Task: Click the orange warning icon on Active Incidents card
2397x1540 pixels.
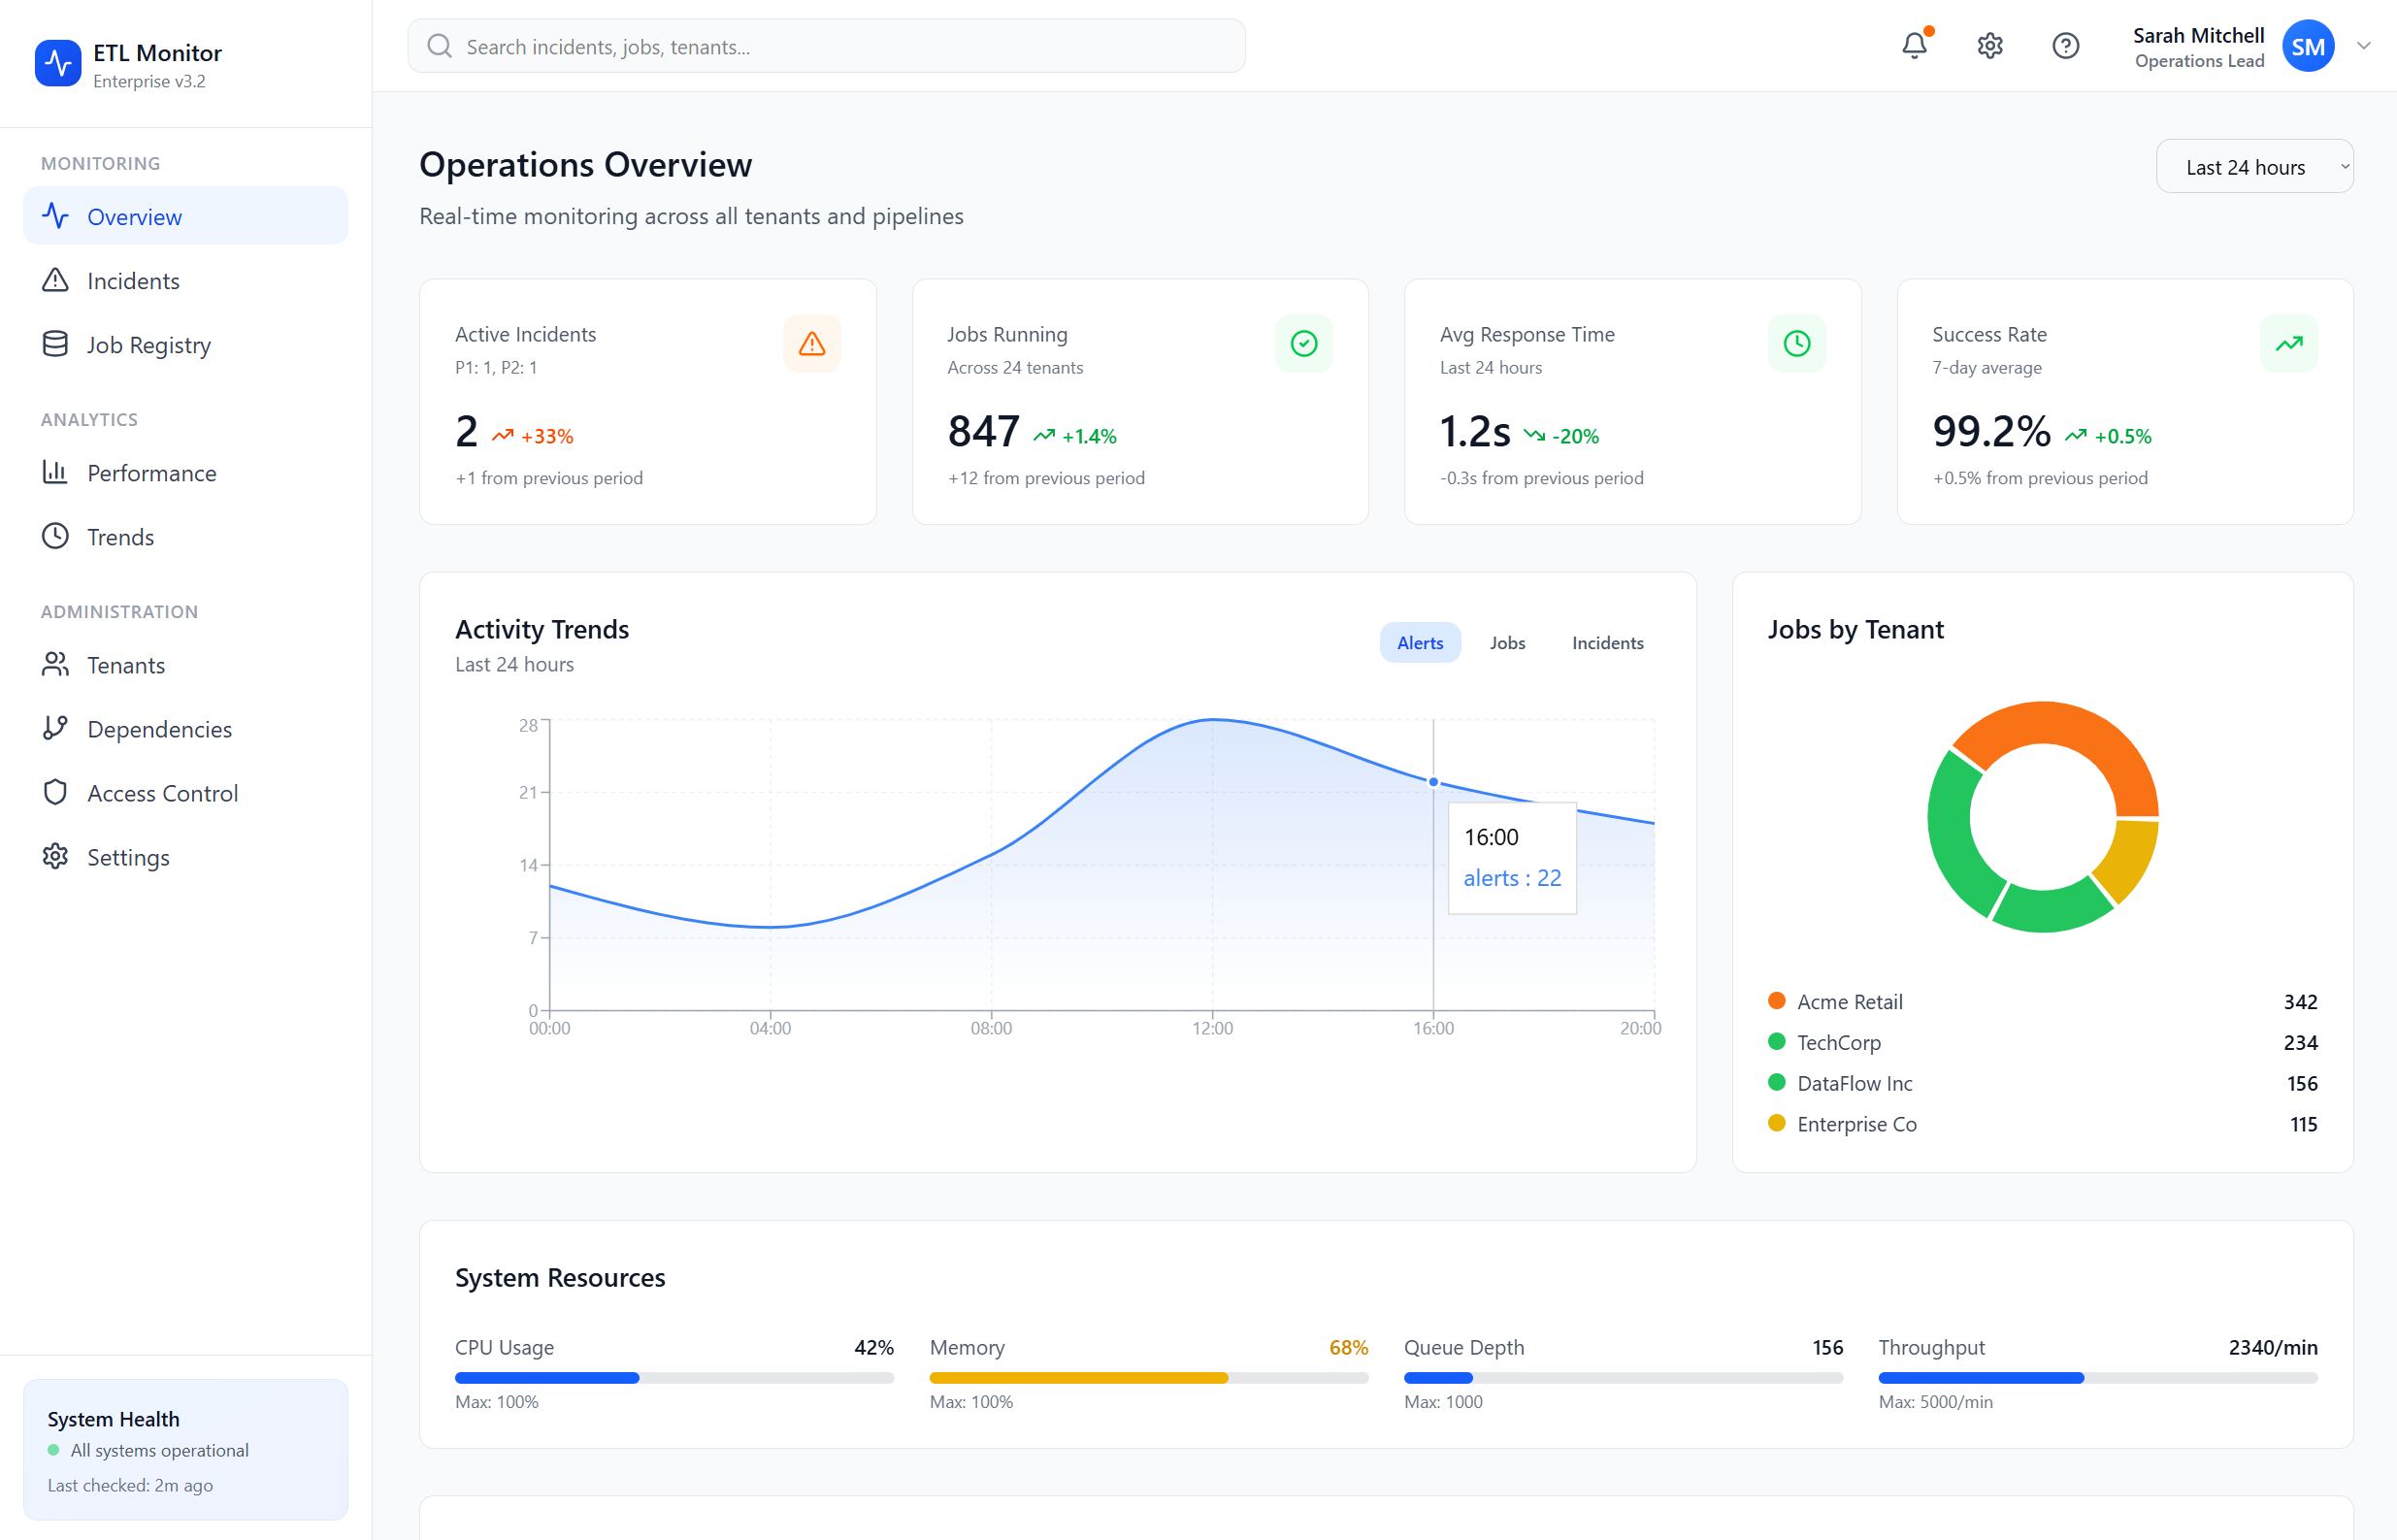Action: click(812, 344)
